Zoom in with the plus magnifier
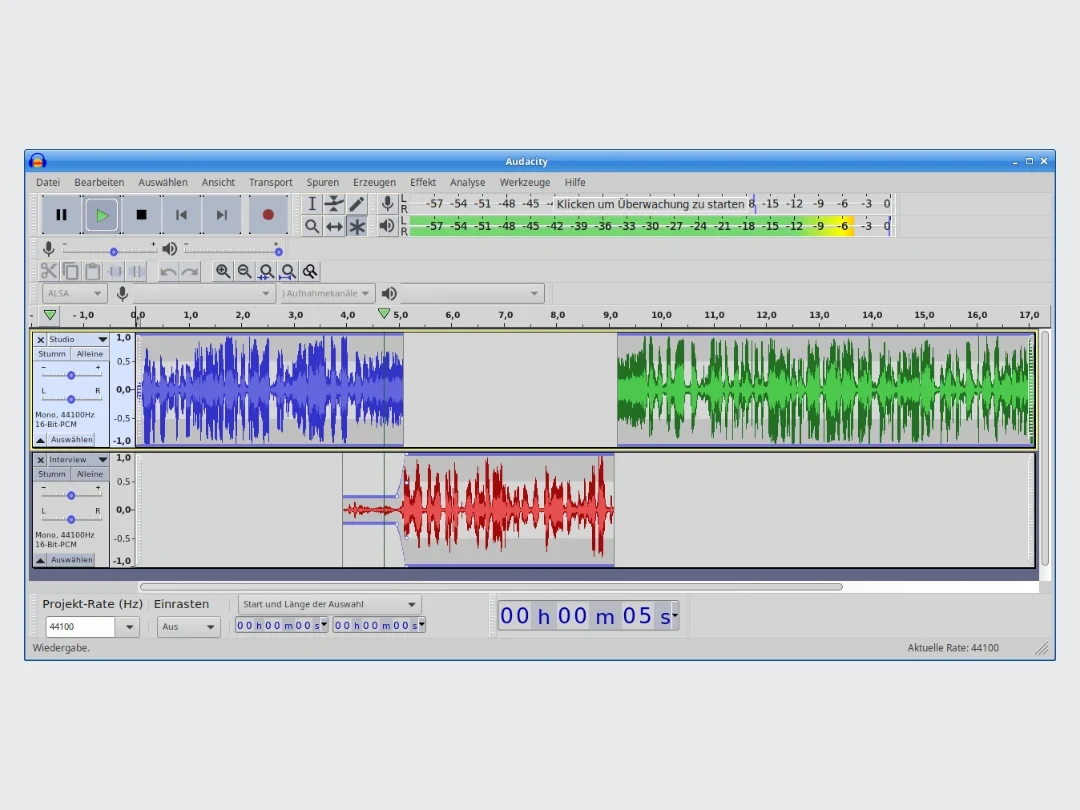The image size is (1080, 810). coord(222,271)
